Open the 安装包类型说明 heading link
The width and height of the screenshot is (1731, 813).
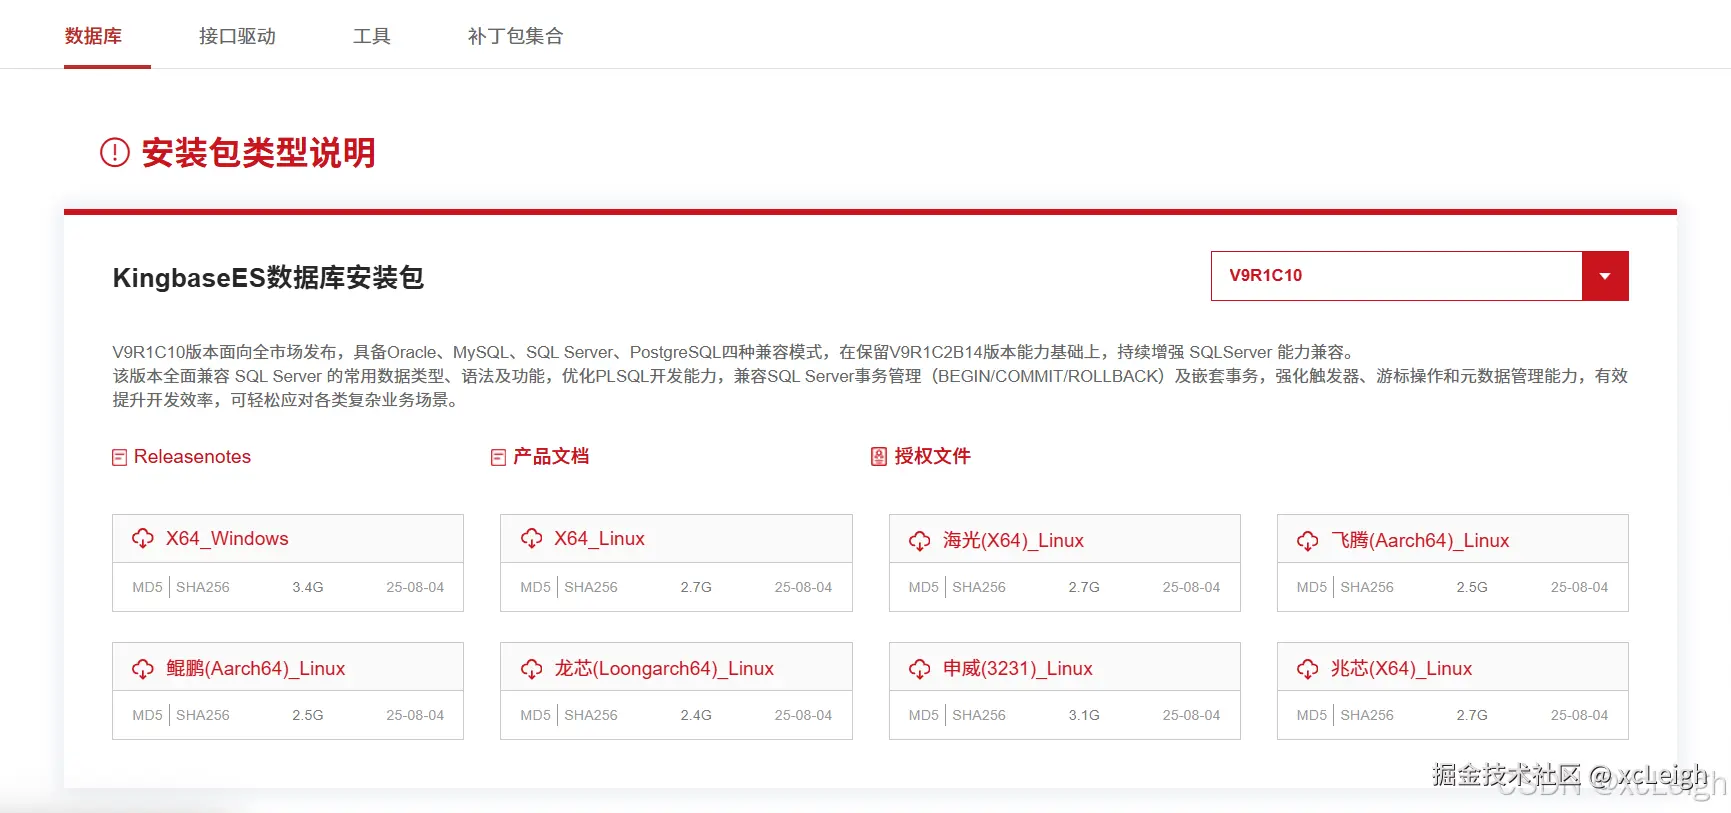pyautogui.click(x=258, y=152)
